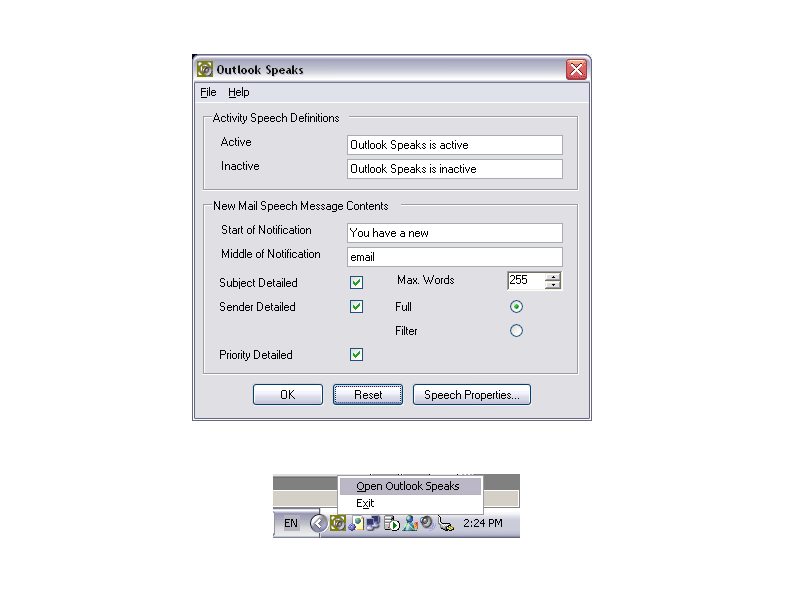Viewport: 800px width, 600px height.
Task: Click the Sender Detailed label
Action: point(257,307)
